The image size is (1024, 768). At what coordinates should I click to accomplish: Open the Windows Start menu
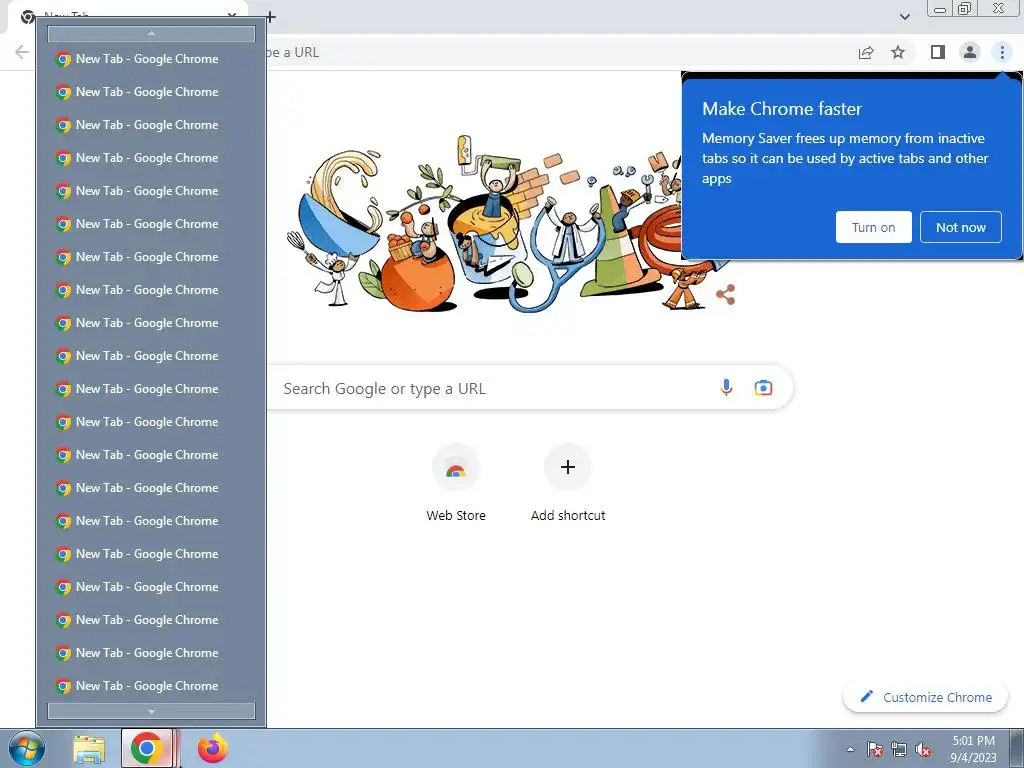pyautogui.click(x=26, y=748)
